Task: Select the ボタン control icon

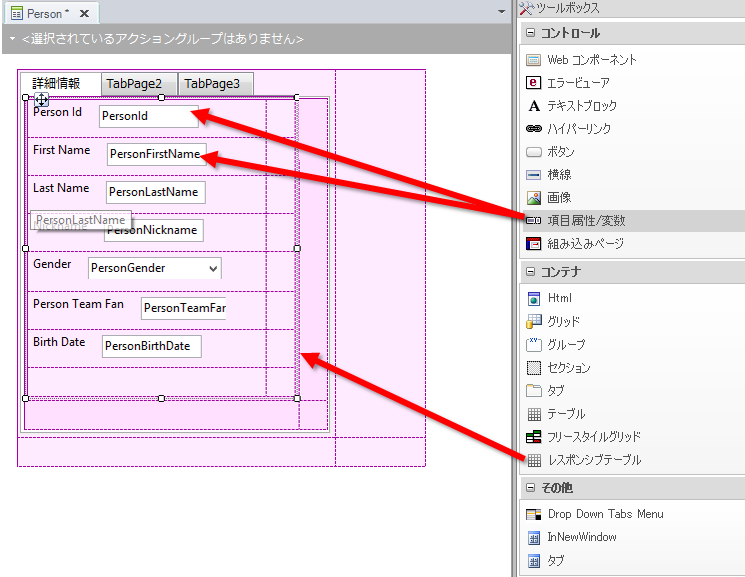Action: (x=534, y=152)
